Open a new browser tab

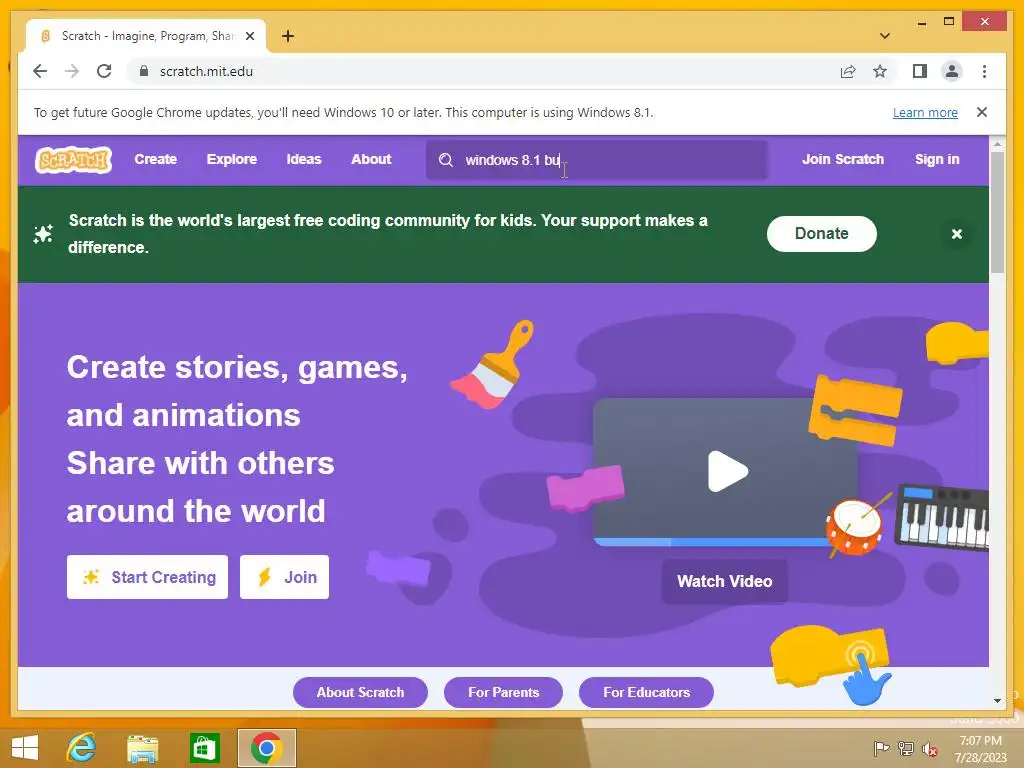287,36
